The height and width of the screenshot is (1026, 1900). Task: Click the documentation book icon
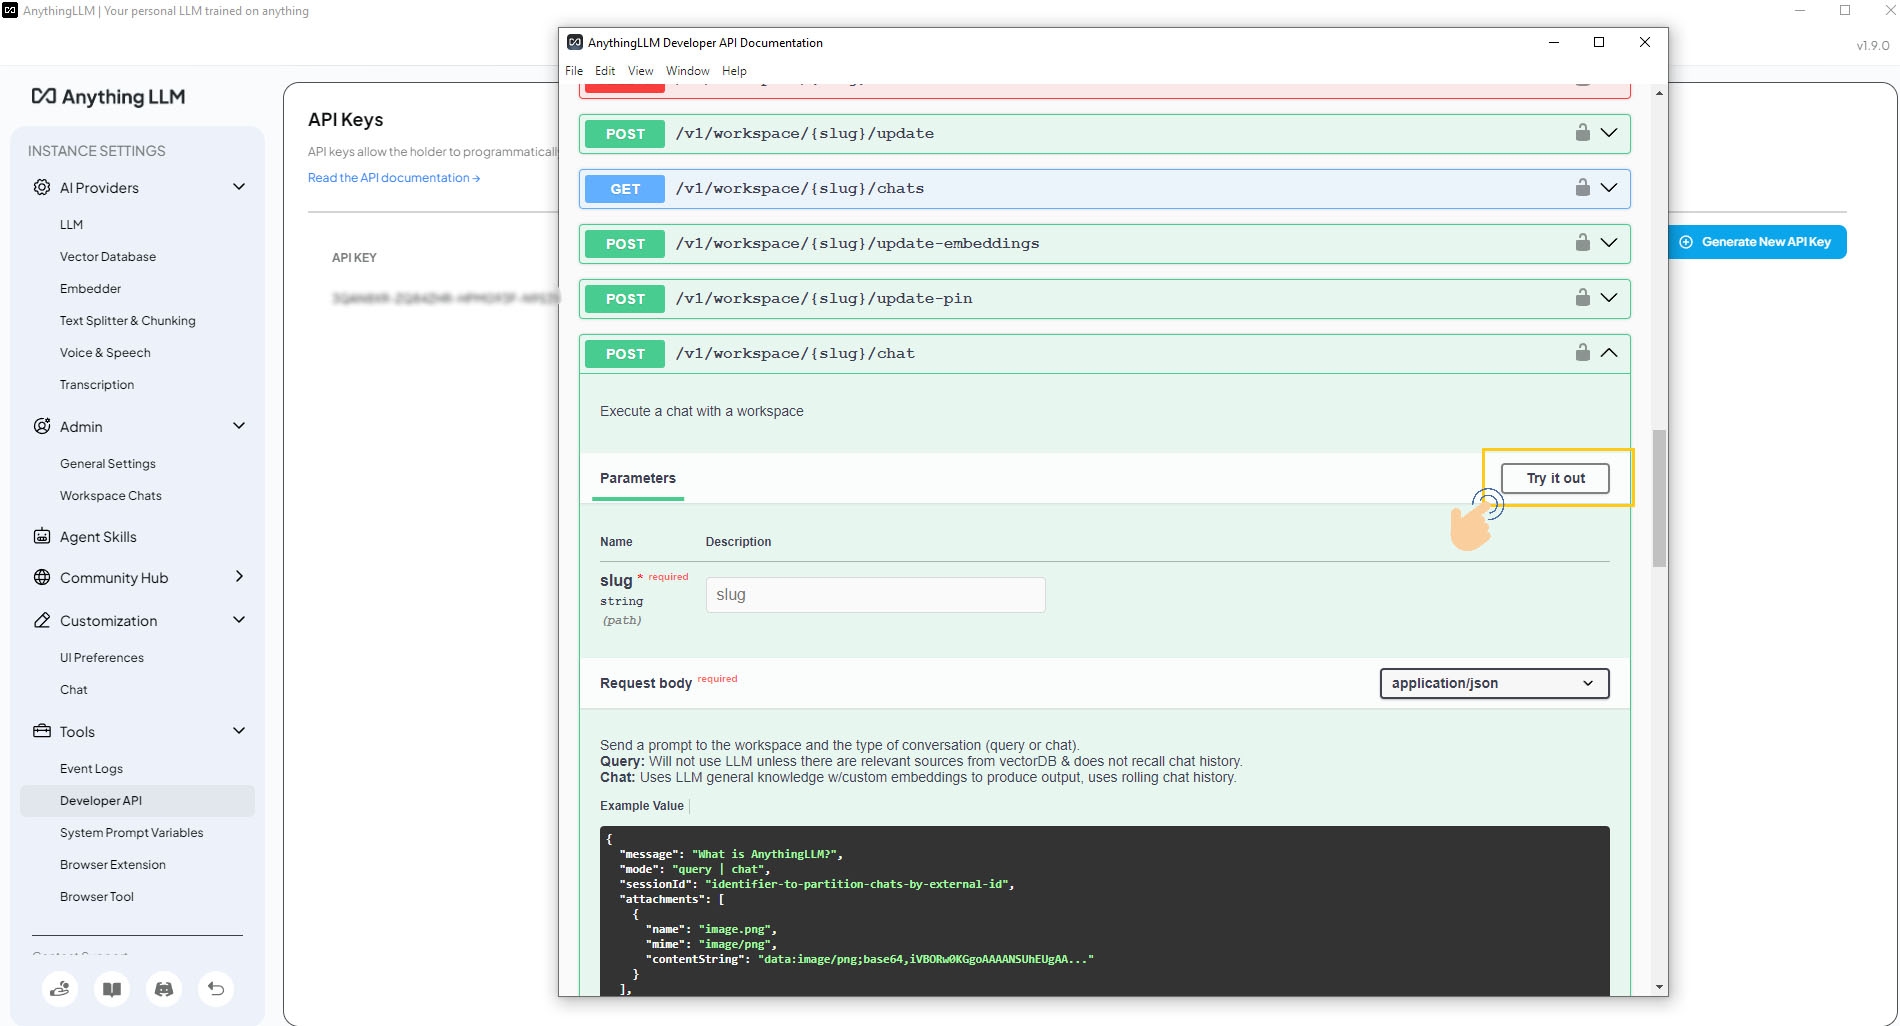112,989
